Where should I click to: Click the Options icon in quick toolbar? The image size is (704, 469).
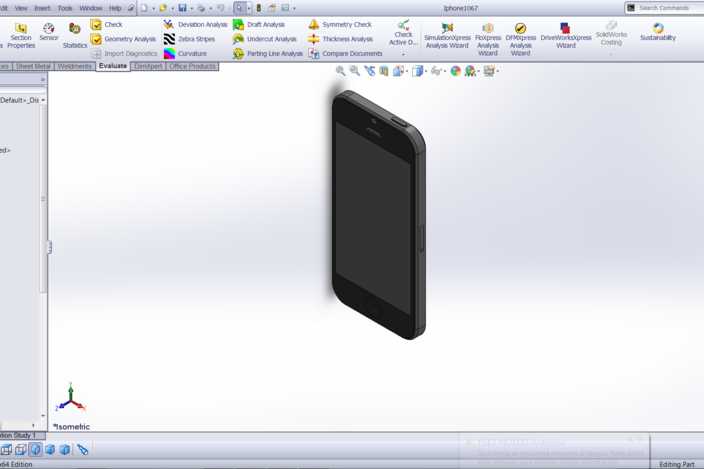[285, 8]
